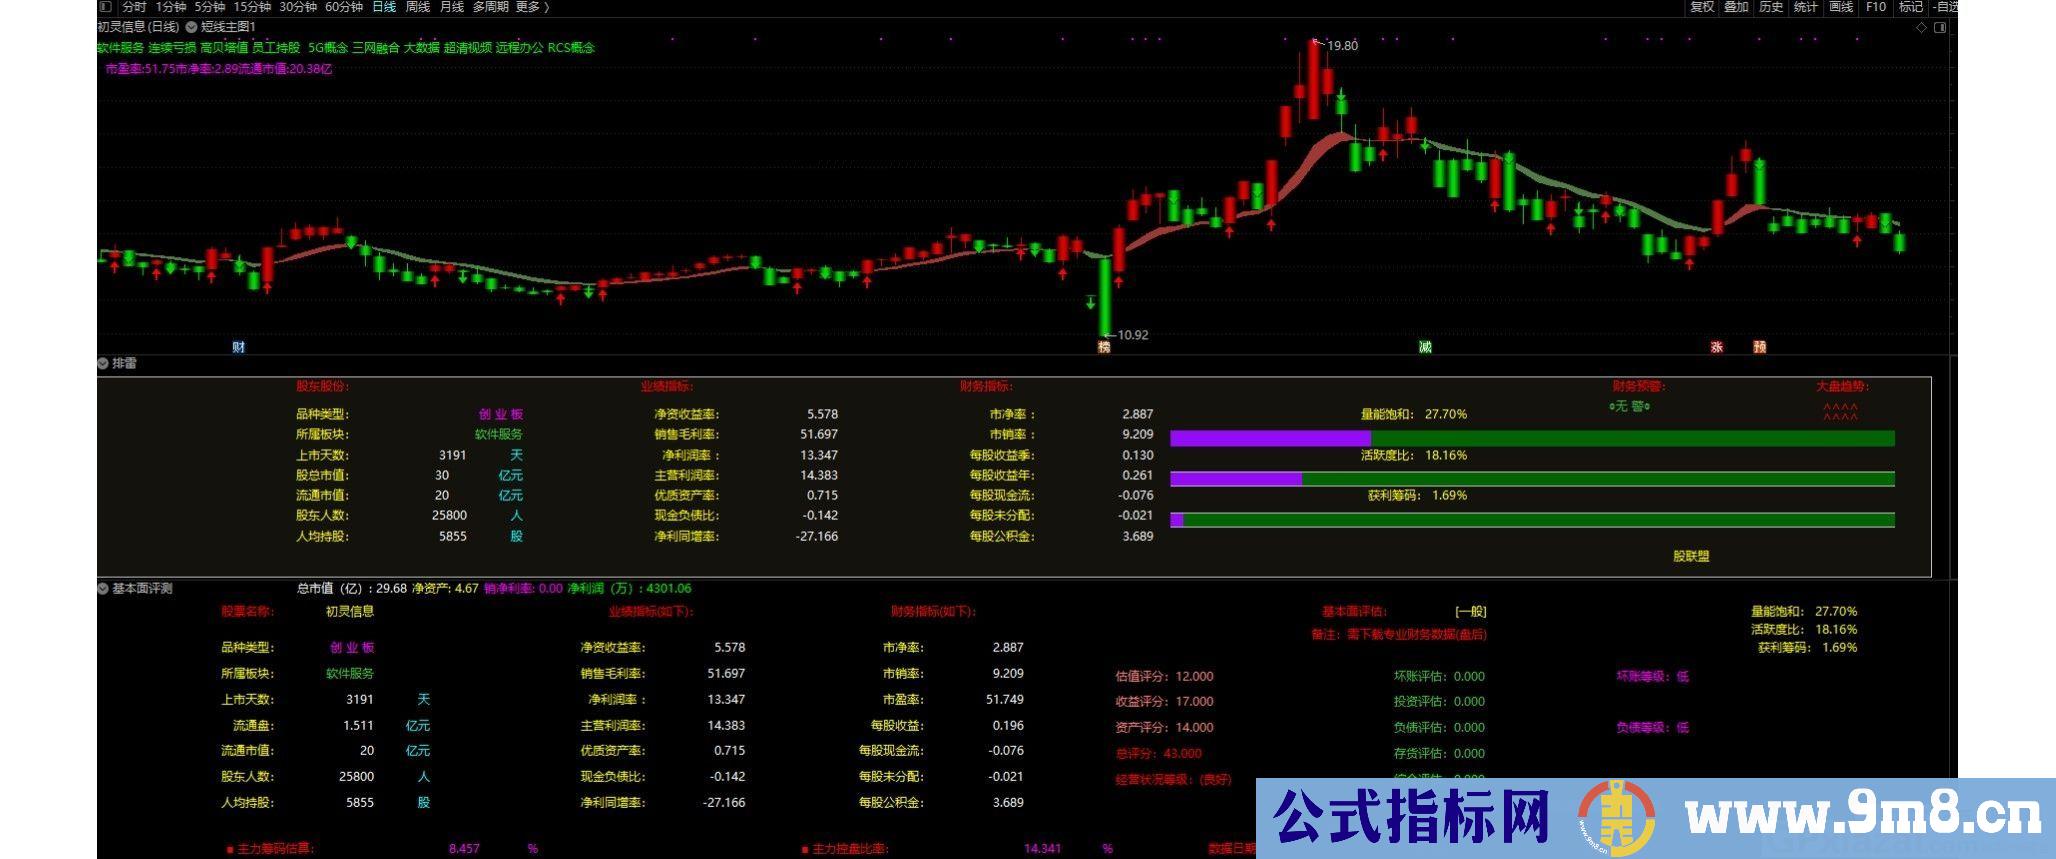The width and height of the screenshot is (2056, 859).
Task: Switch to the 分时 intraday view
Action: pyautogui.click(x=134, y=7)
